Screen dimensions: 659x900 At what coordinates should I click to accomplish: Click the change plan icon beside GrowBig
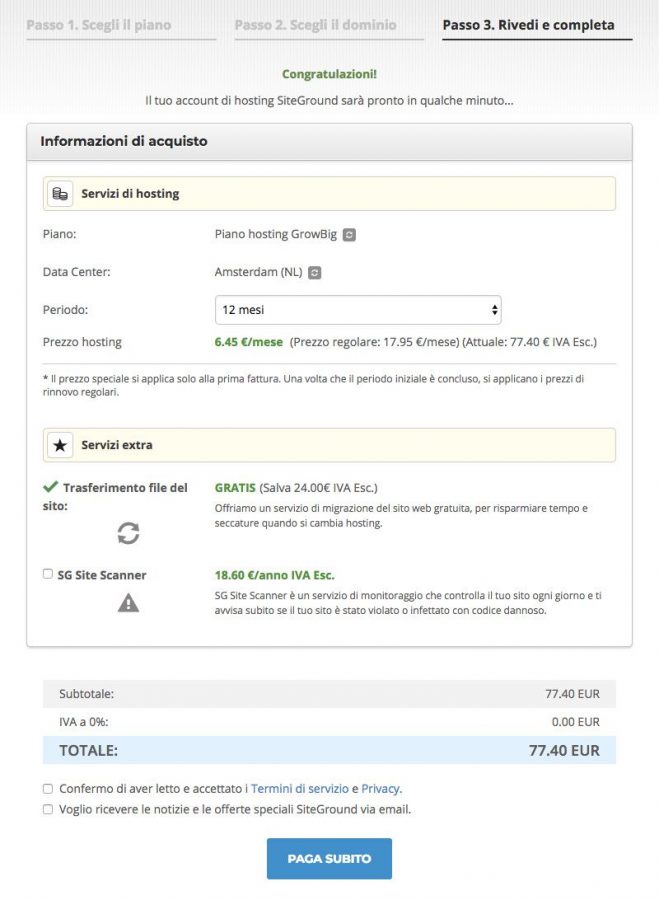point(349,235)
